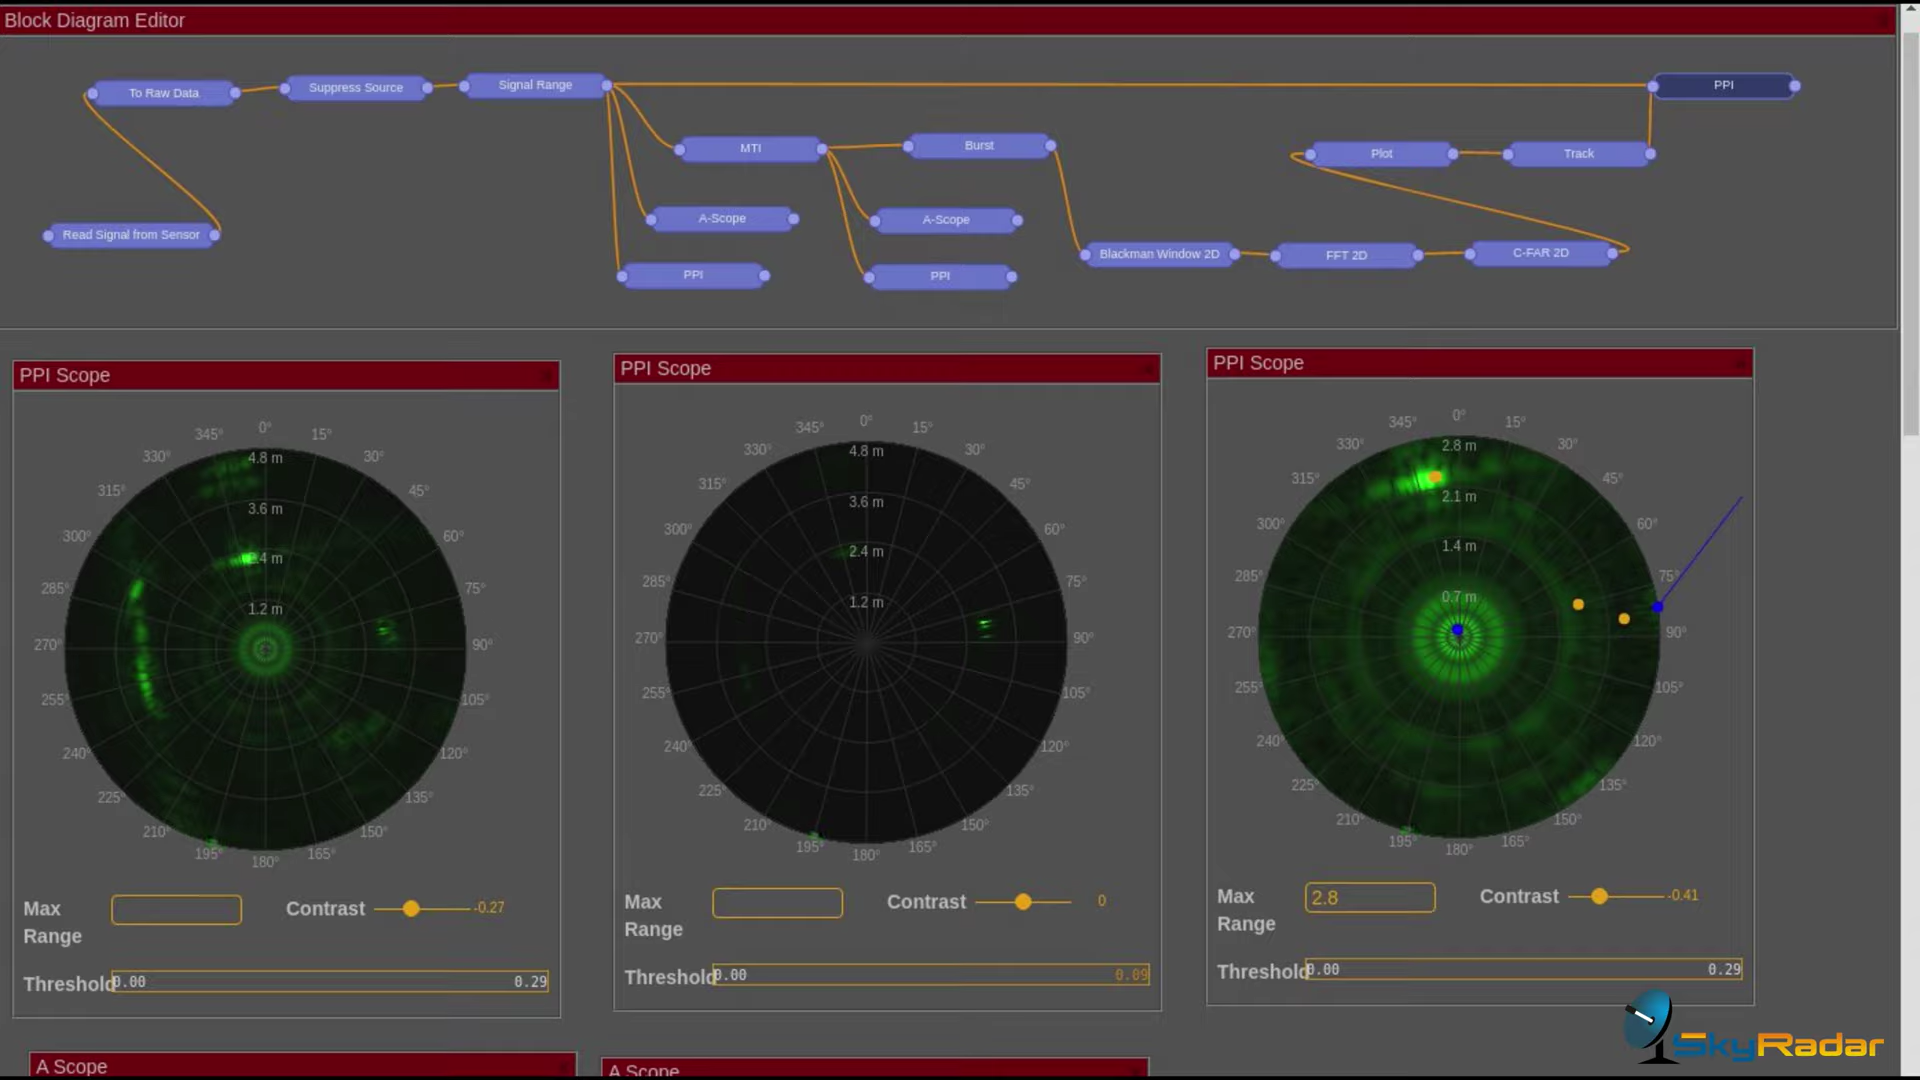Click Contrast slider handle showing -0.27
The width and height of the screenshot is (1920, 1080).
[x=411, y=909]
